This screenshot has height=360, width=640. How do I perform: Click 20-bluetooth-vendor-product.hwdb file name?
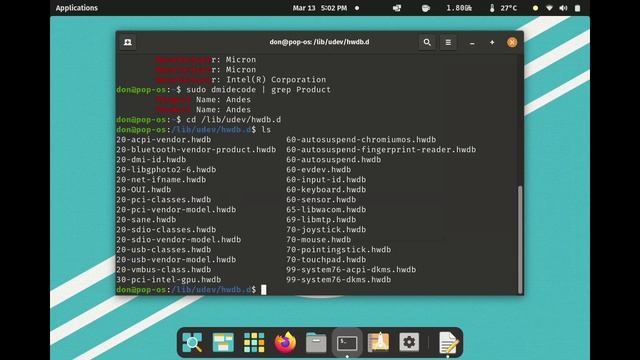tap(196, 149)
